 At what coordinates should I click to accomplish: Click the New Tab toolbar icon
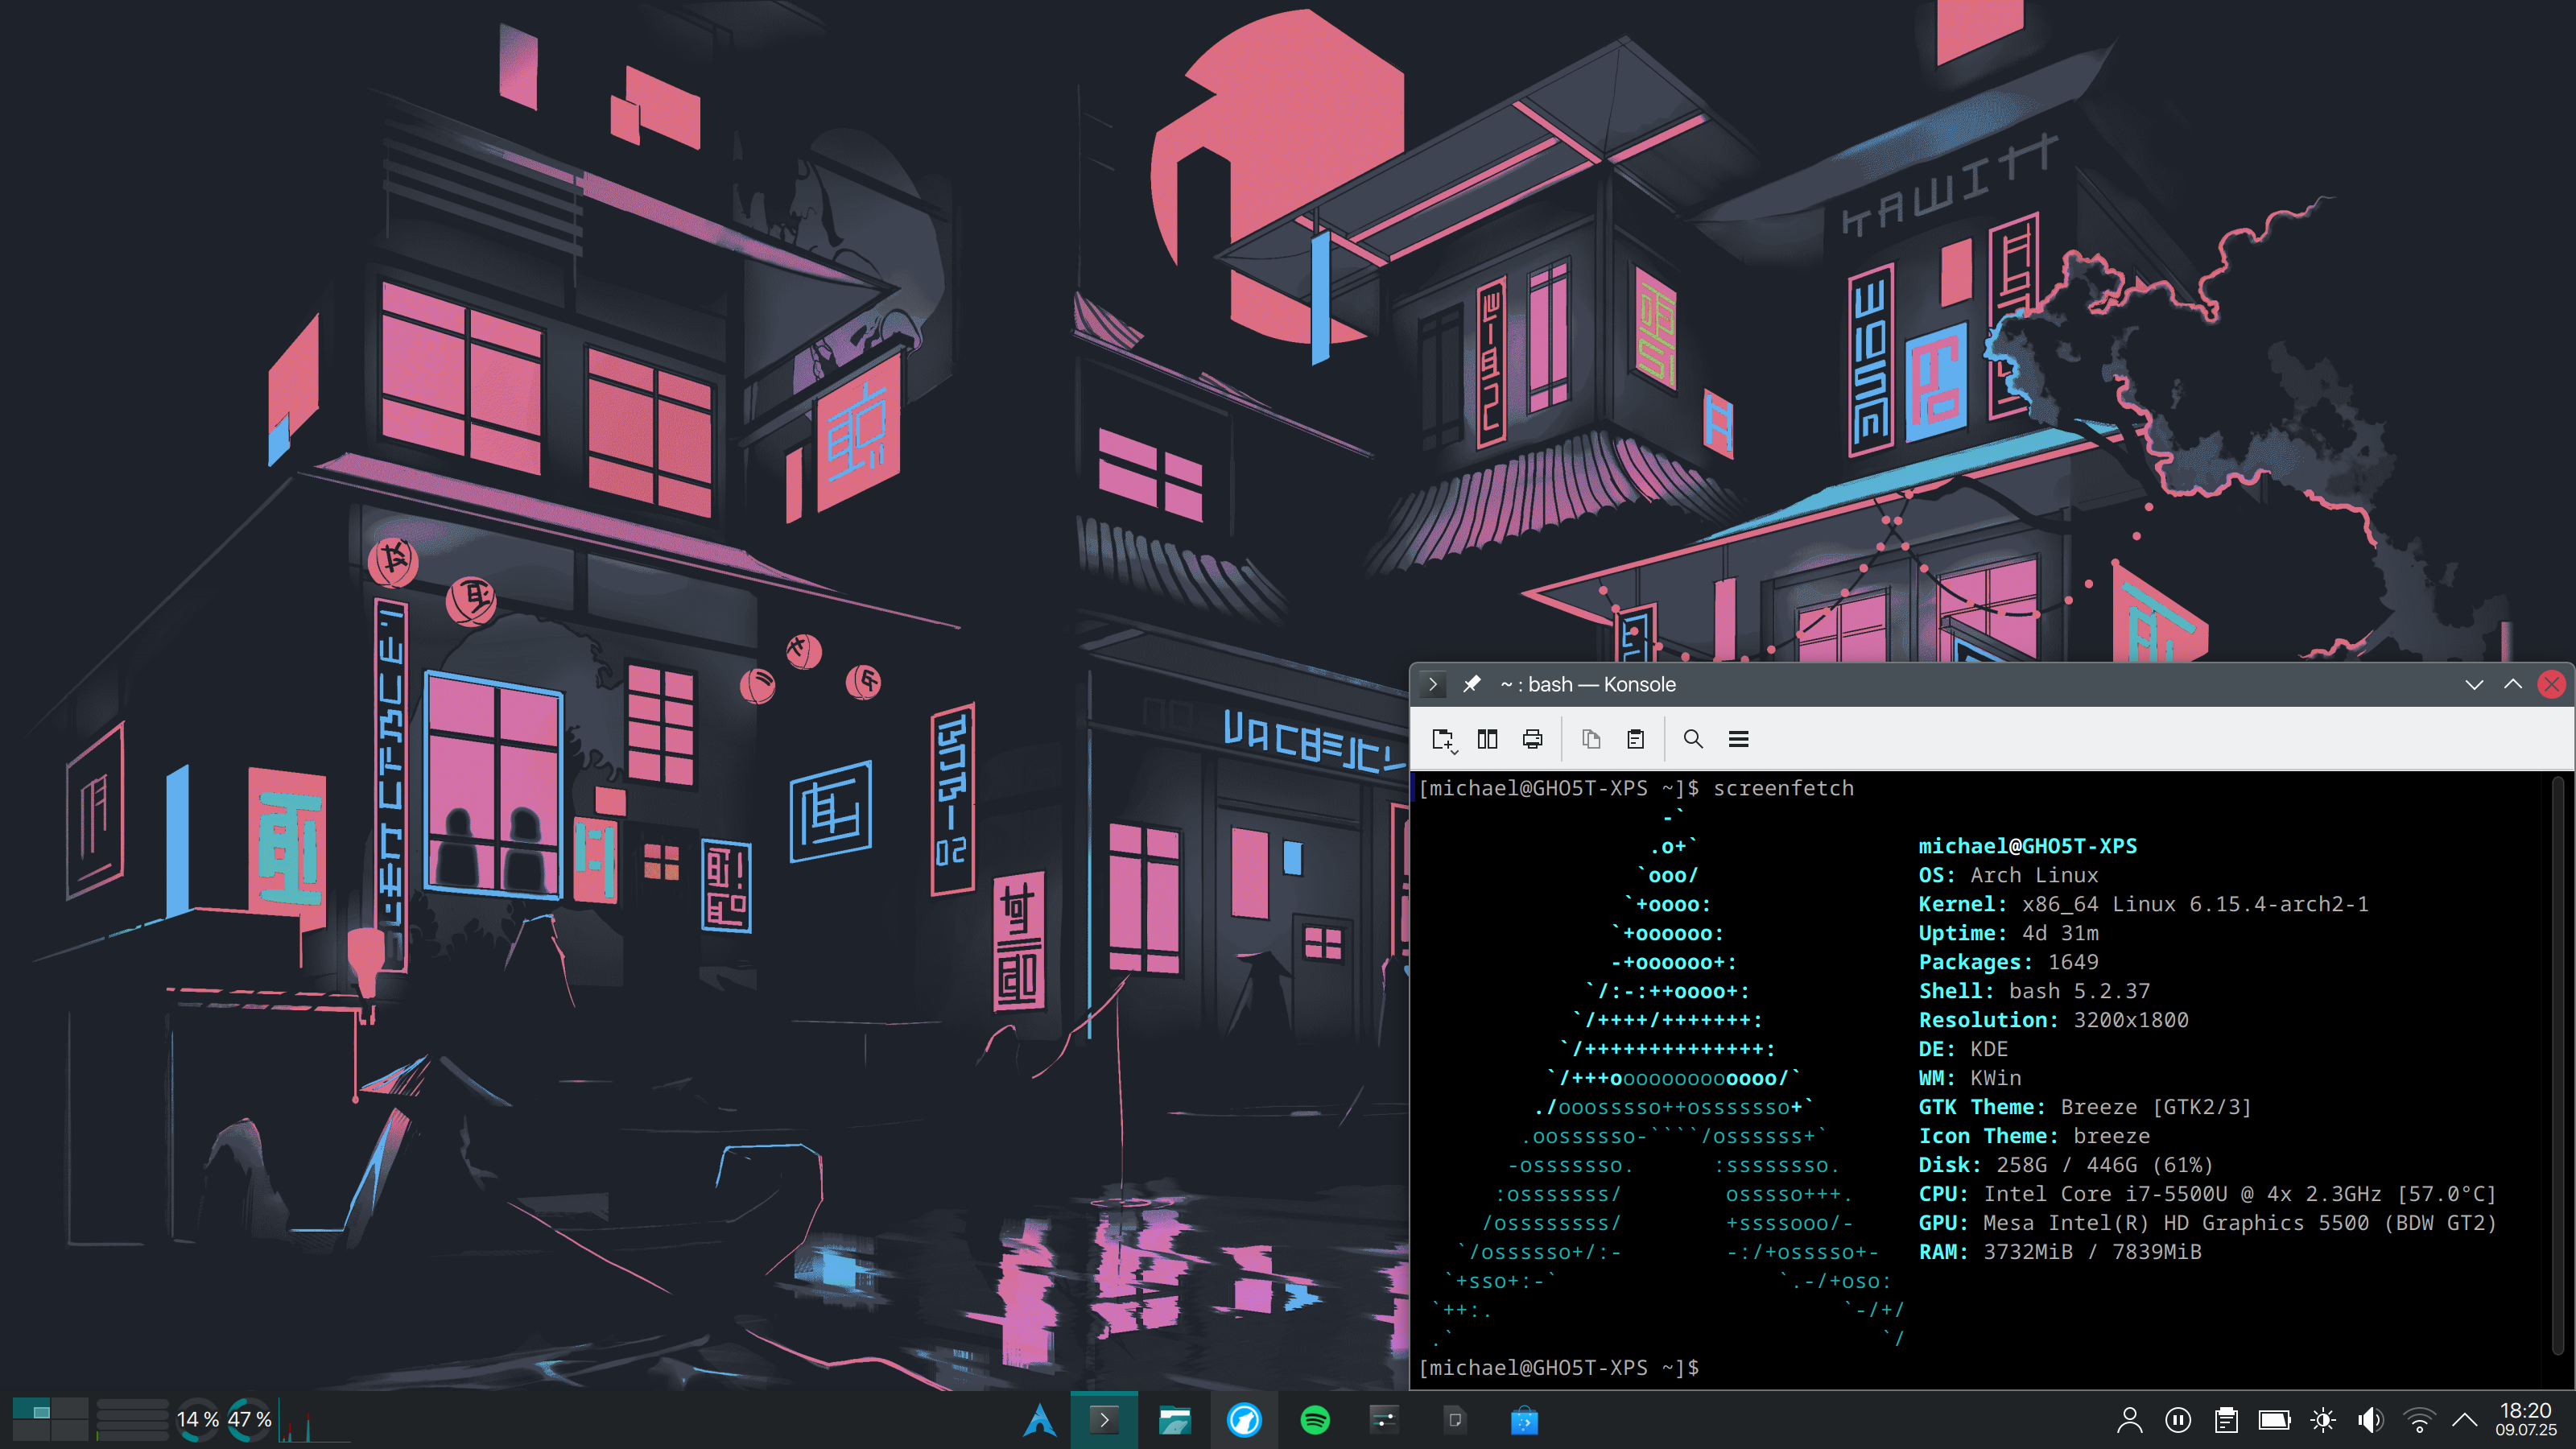(1442, 739)
